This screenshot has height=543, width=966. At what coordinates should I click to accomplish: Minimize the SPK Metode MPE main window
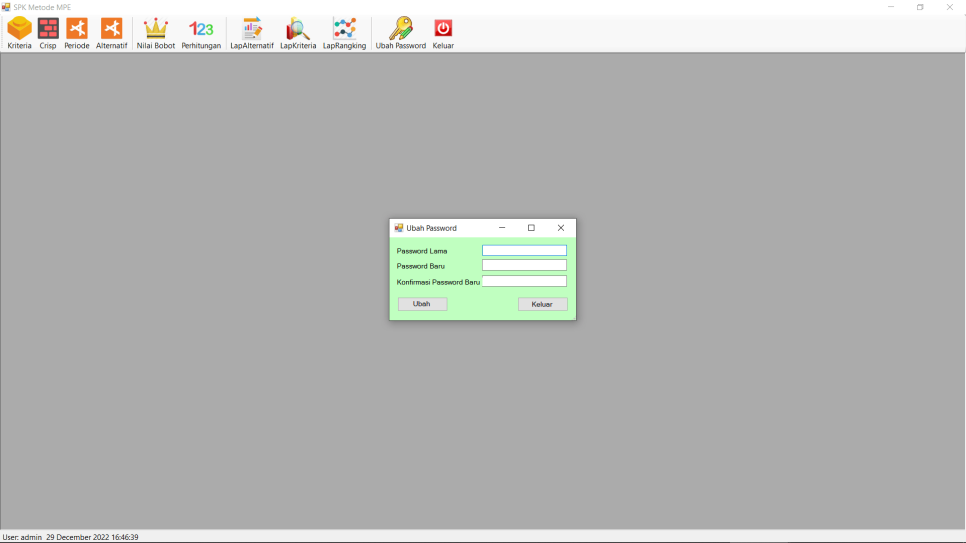[891, 7]
